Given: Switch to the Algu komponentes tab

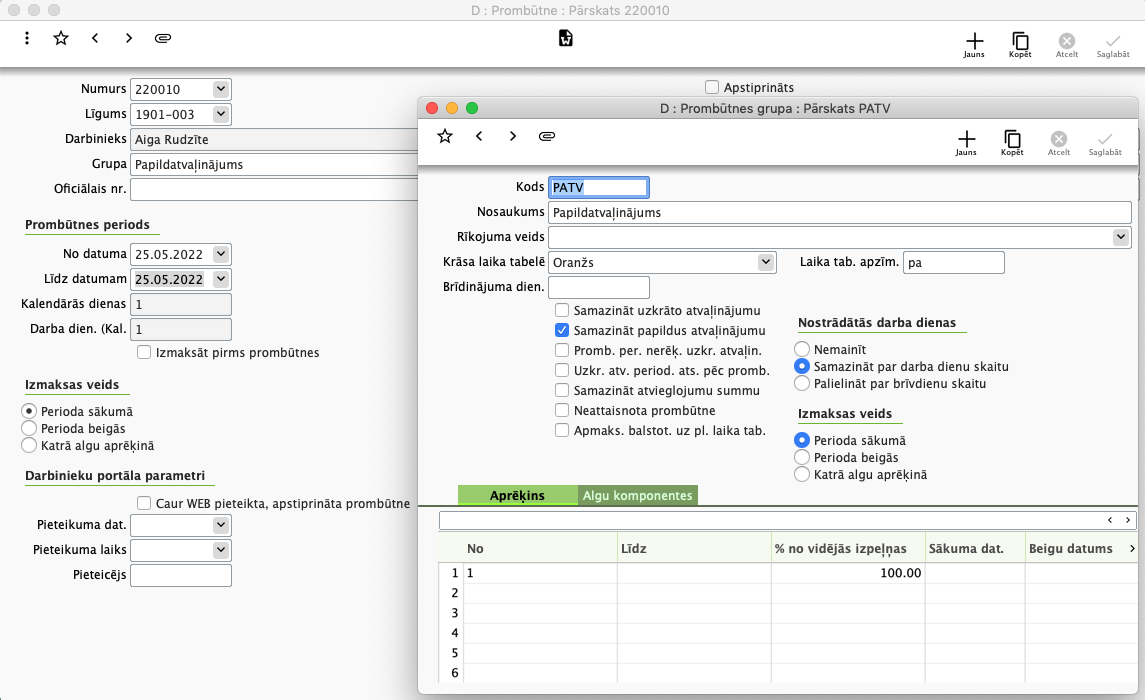Looking at the screenshot, I should click(637, 495).
